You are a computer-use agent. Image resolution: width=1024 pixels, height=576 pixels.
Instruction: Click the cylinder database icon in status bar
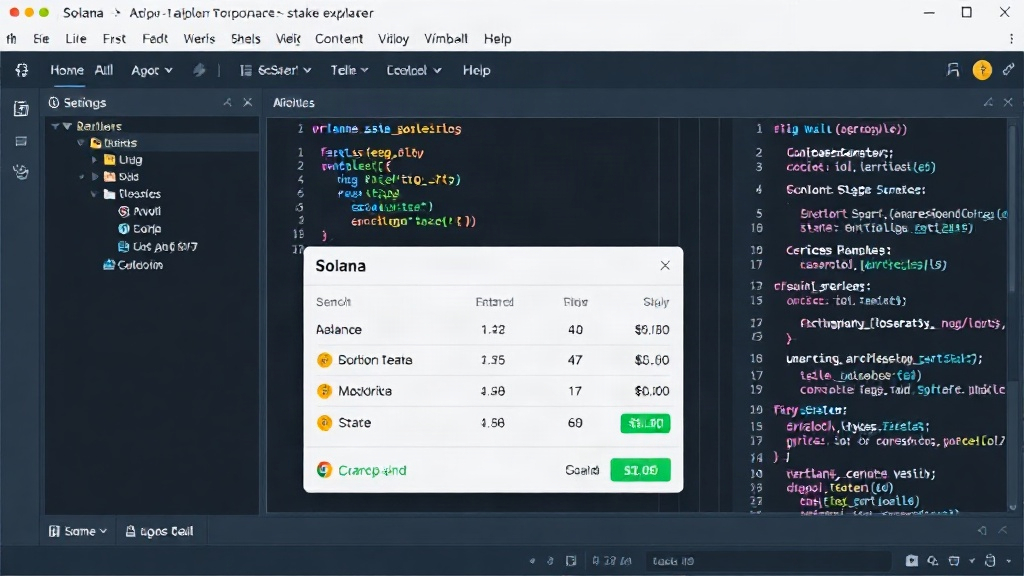991,561
